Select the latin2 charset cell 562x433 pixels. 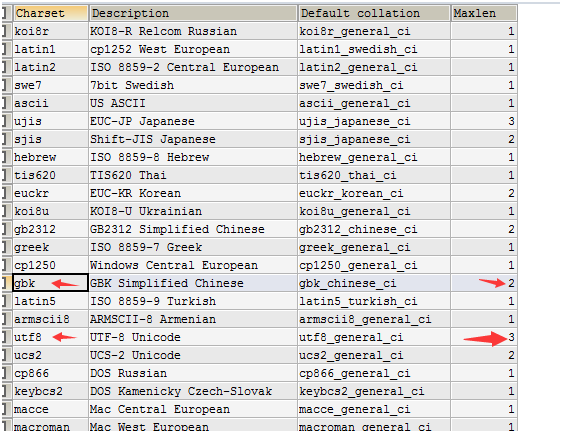[x=51, y=67]
